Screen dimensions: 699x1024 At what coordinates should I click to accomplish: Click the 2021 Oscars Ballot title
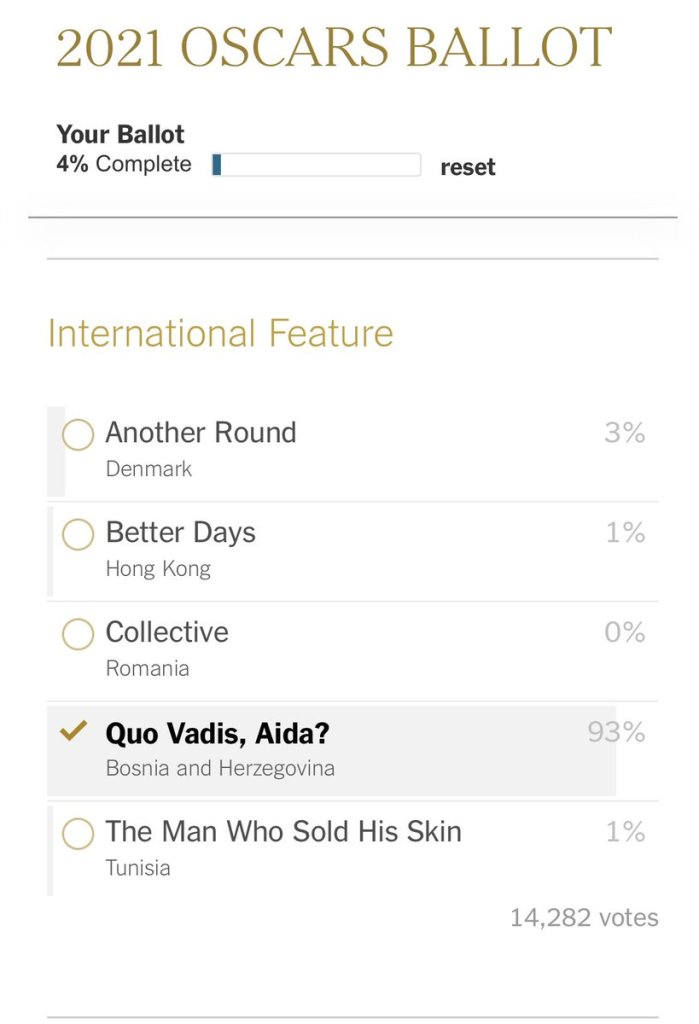[x=334, y=47]
